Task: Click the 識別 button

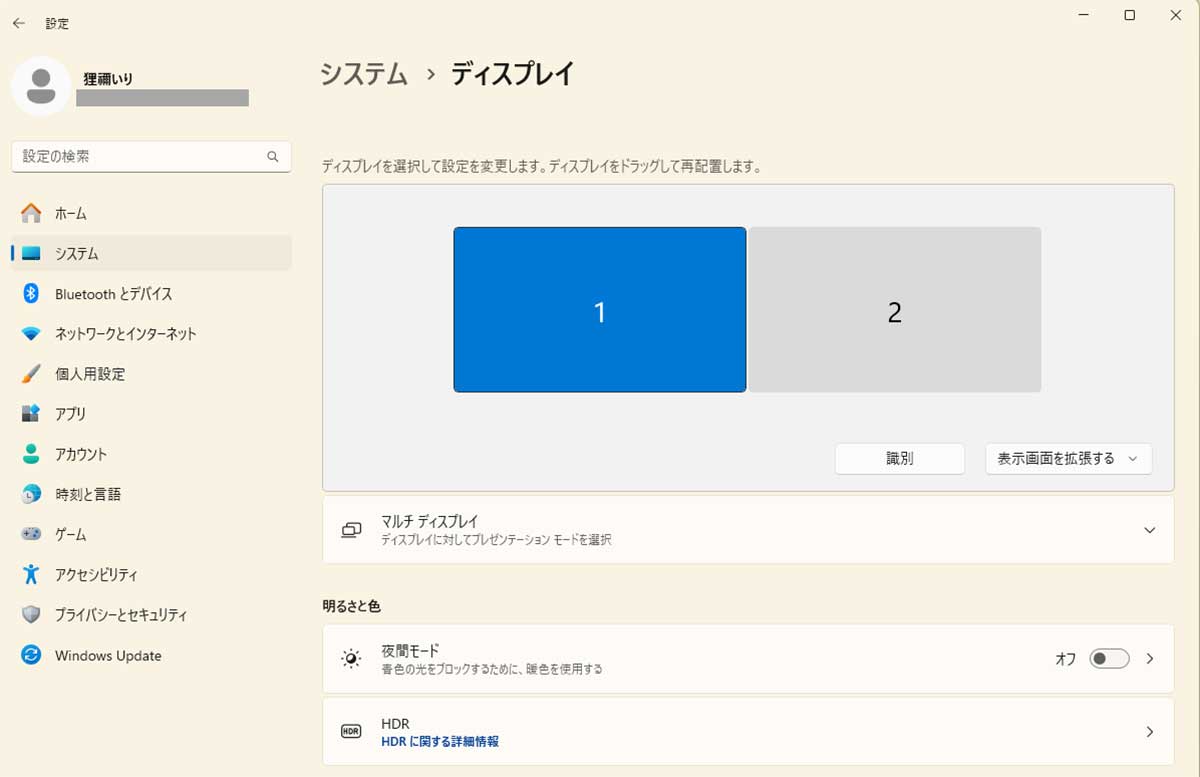Action: pos(900,459)
